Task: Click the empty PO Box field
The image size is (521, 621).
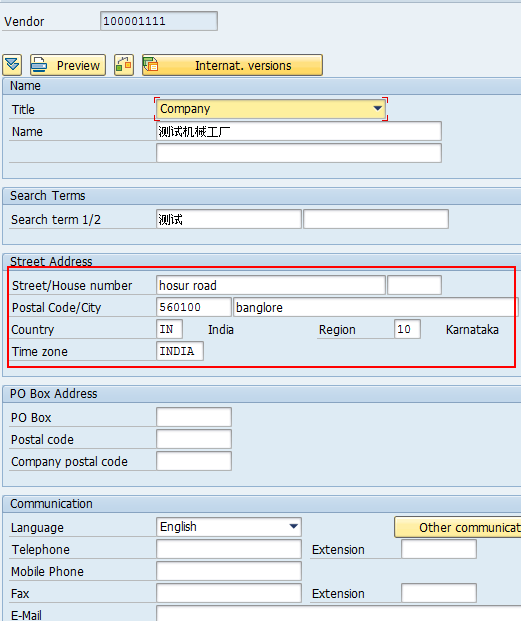Action: (x=194, y=417)
